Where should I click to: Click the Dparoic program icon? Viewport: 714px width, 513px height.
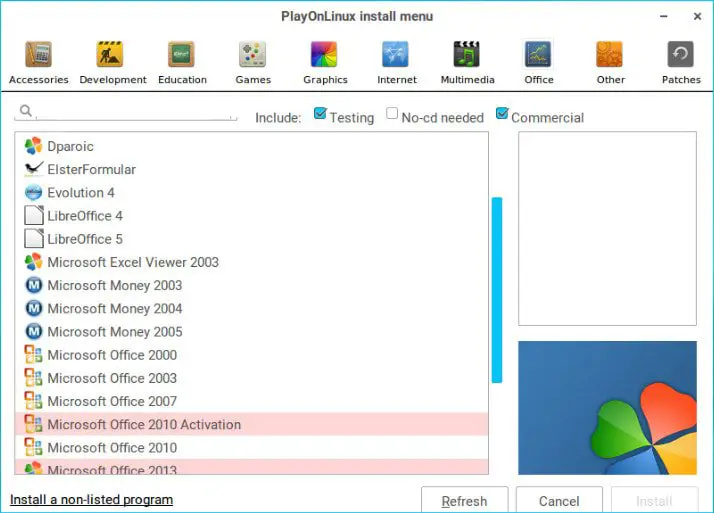(33, 146)
